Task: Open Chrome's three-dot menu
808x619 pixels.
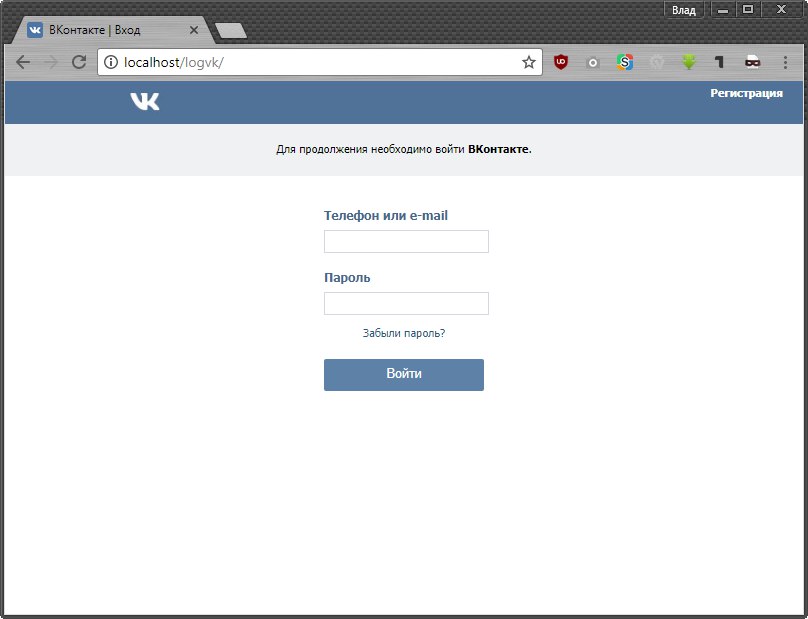Action: pos(785,62)
